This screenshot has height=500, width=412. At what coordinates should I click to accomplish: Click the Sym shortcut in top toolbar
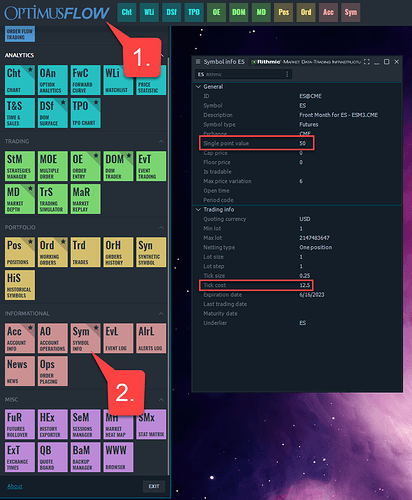coord(350,12)
